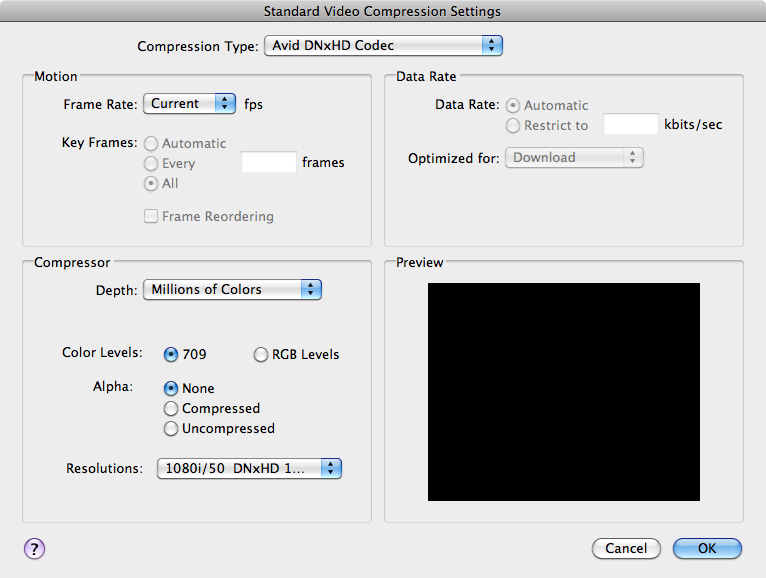Expand the Frame Rate popup menu
The width and height of the screenshot is (766, 578).
[190, 104]
